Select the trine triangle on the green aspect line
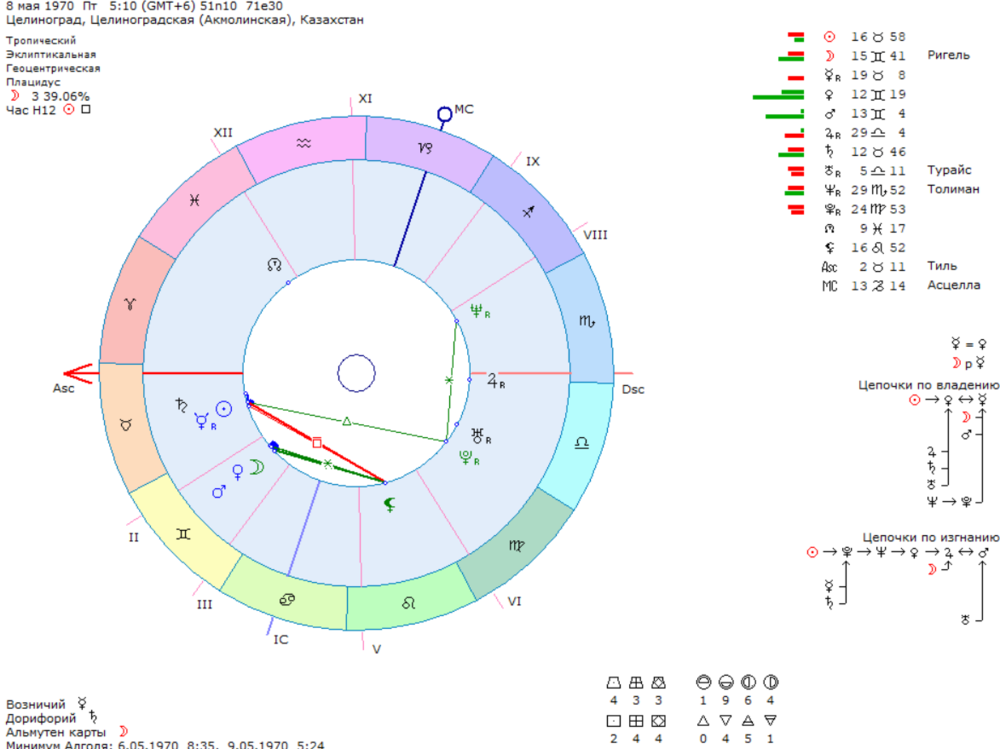The width and height of the screenshot is (1000, 749). [347, 421]
